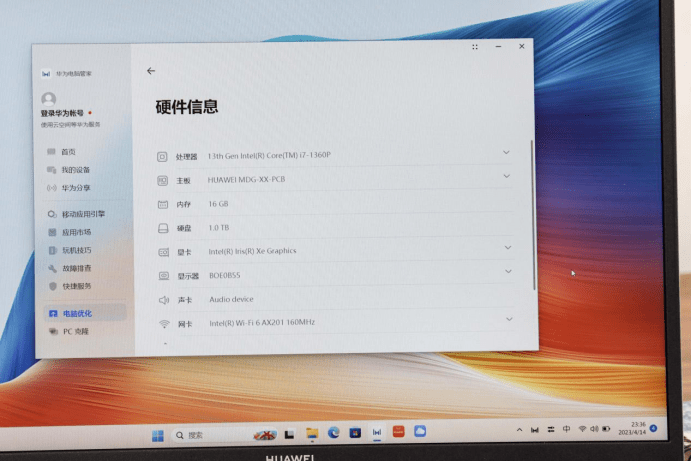The height and width of the screenshot is (461, 692).
Task: Click the user avatar icon
Action: coord(49,99)
